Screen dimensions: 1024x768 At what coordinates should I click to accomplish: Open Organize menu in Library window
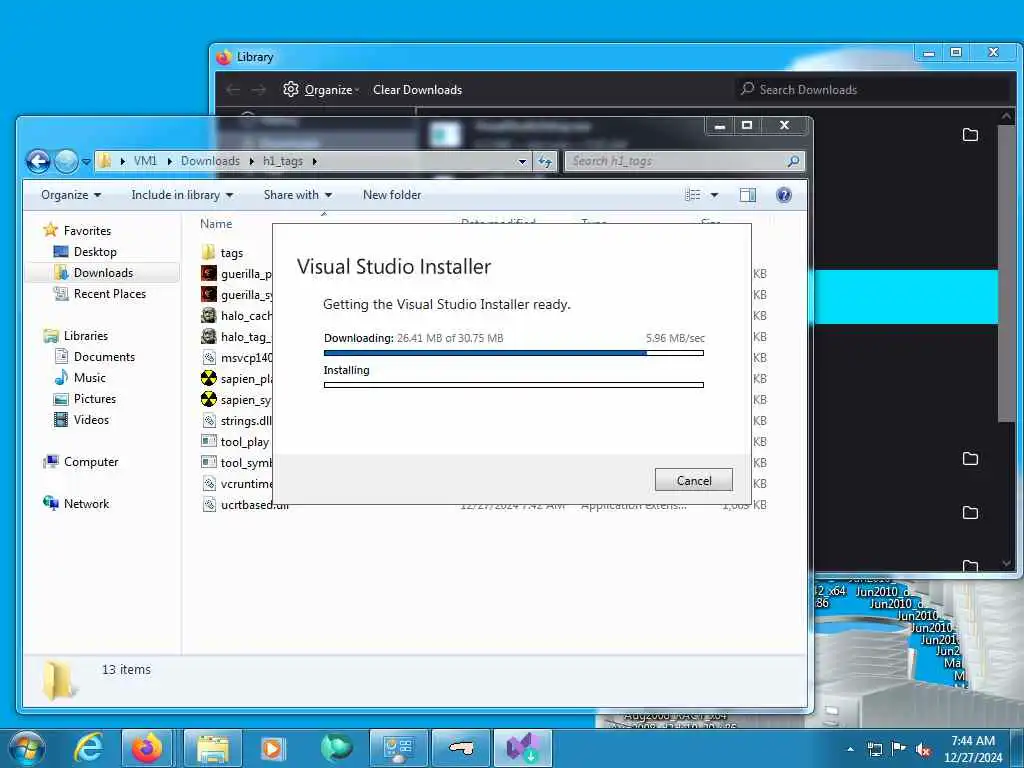point(321,89)
